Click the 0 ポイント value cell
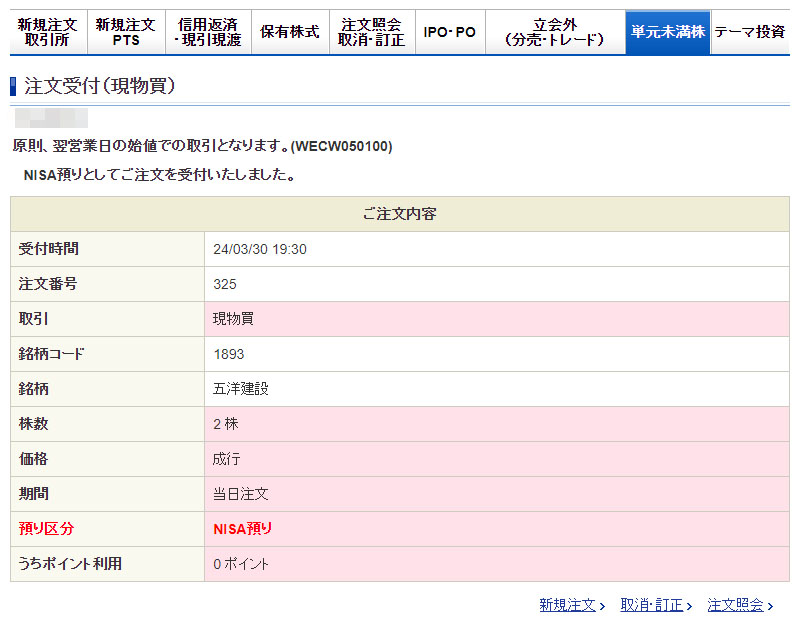This screenshot has width=801, height=626. click(241, 564)
